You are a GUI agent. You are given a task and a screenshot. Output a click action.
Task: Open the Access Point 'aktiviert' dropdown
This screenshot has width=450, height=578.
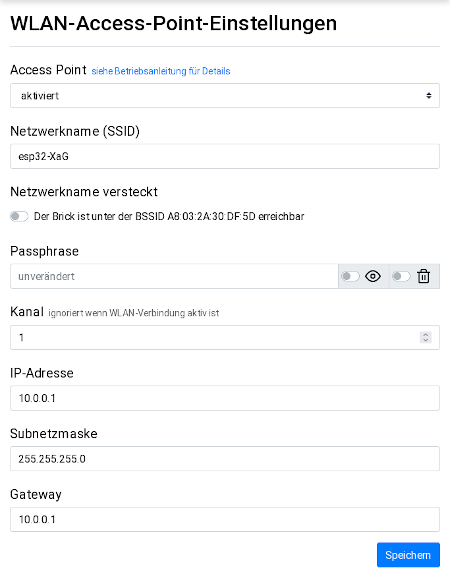click(225, 95)
